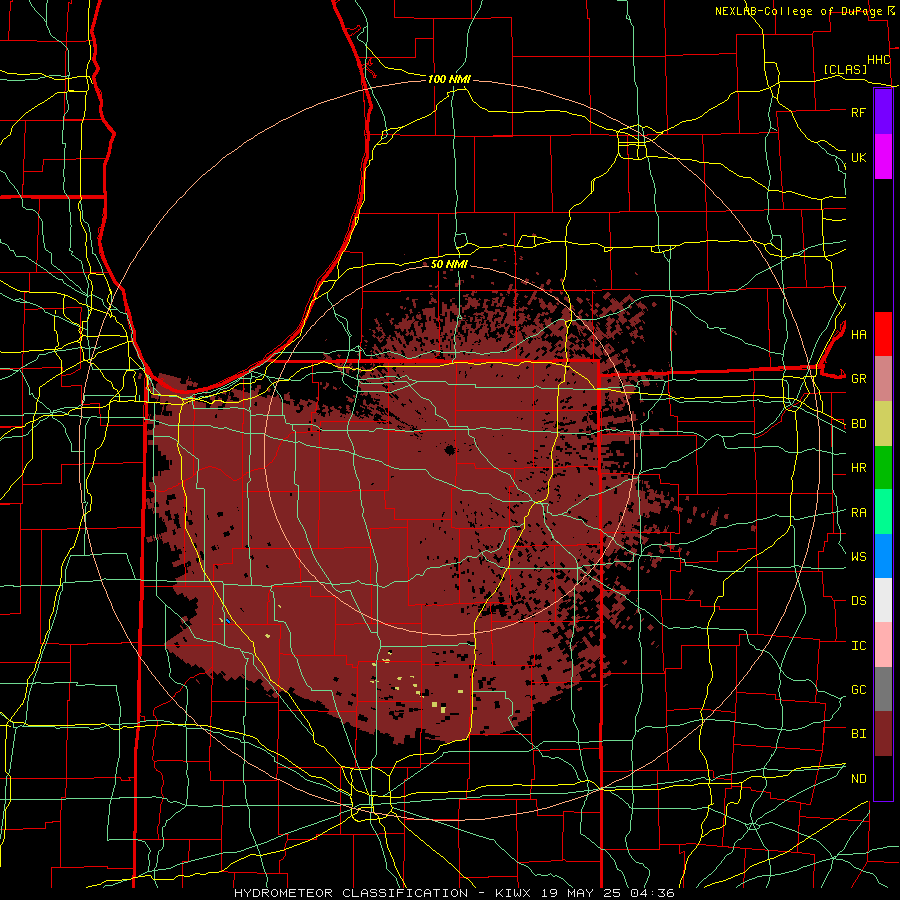900x900 pixels.
Task: Click the GC legend label
Action: 859,690
